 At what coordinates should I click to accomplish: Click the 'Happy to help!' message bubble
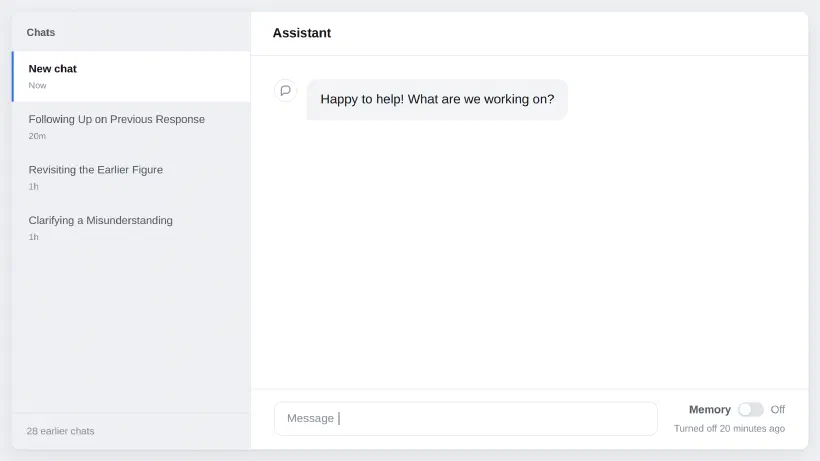(437, 99)
